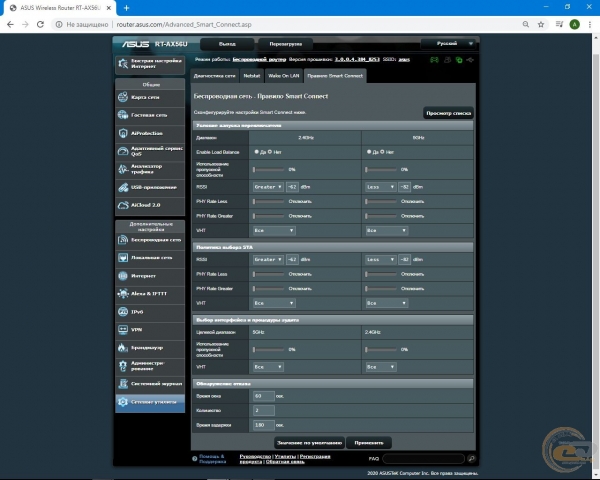Viewport: 600px width, 480px height.
Task: Click the Применить apply button
Action: pos(368,443)
